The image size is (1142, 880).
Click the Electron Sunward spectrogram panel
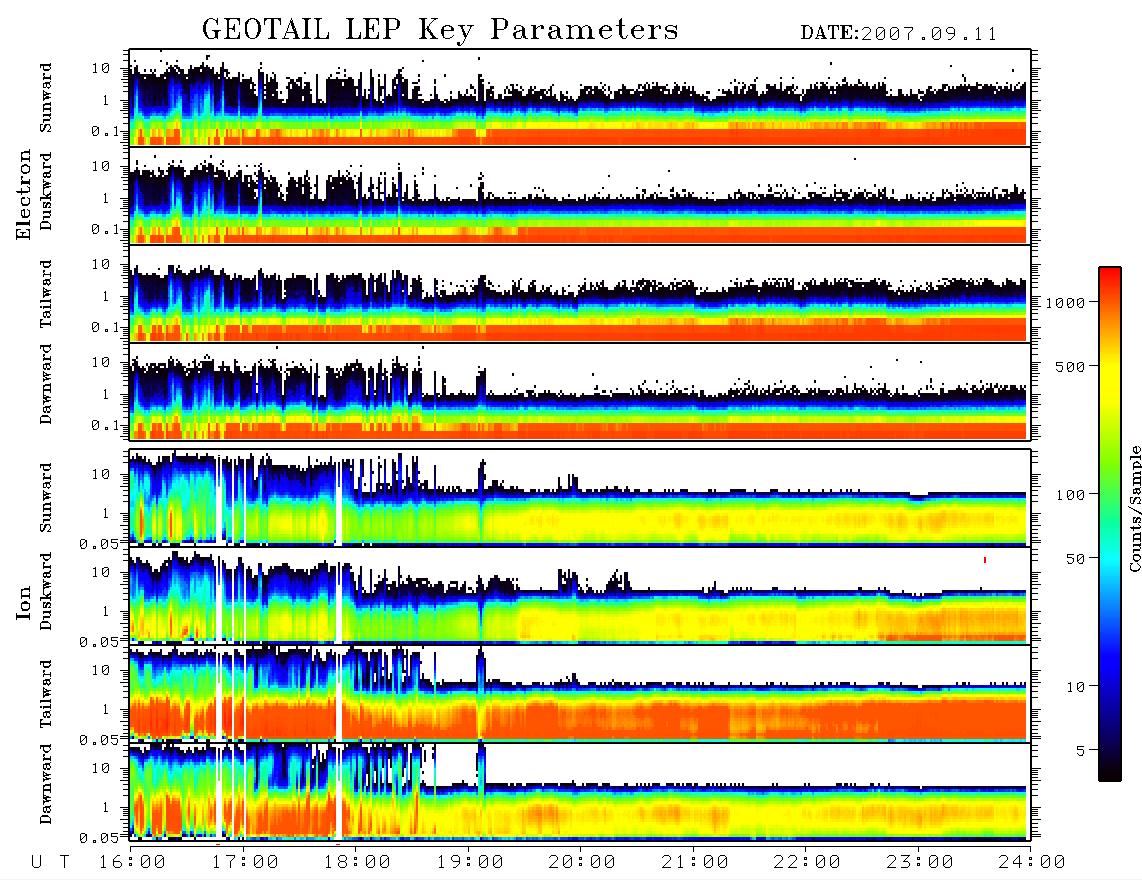580,98
